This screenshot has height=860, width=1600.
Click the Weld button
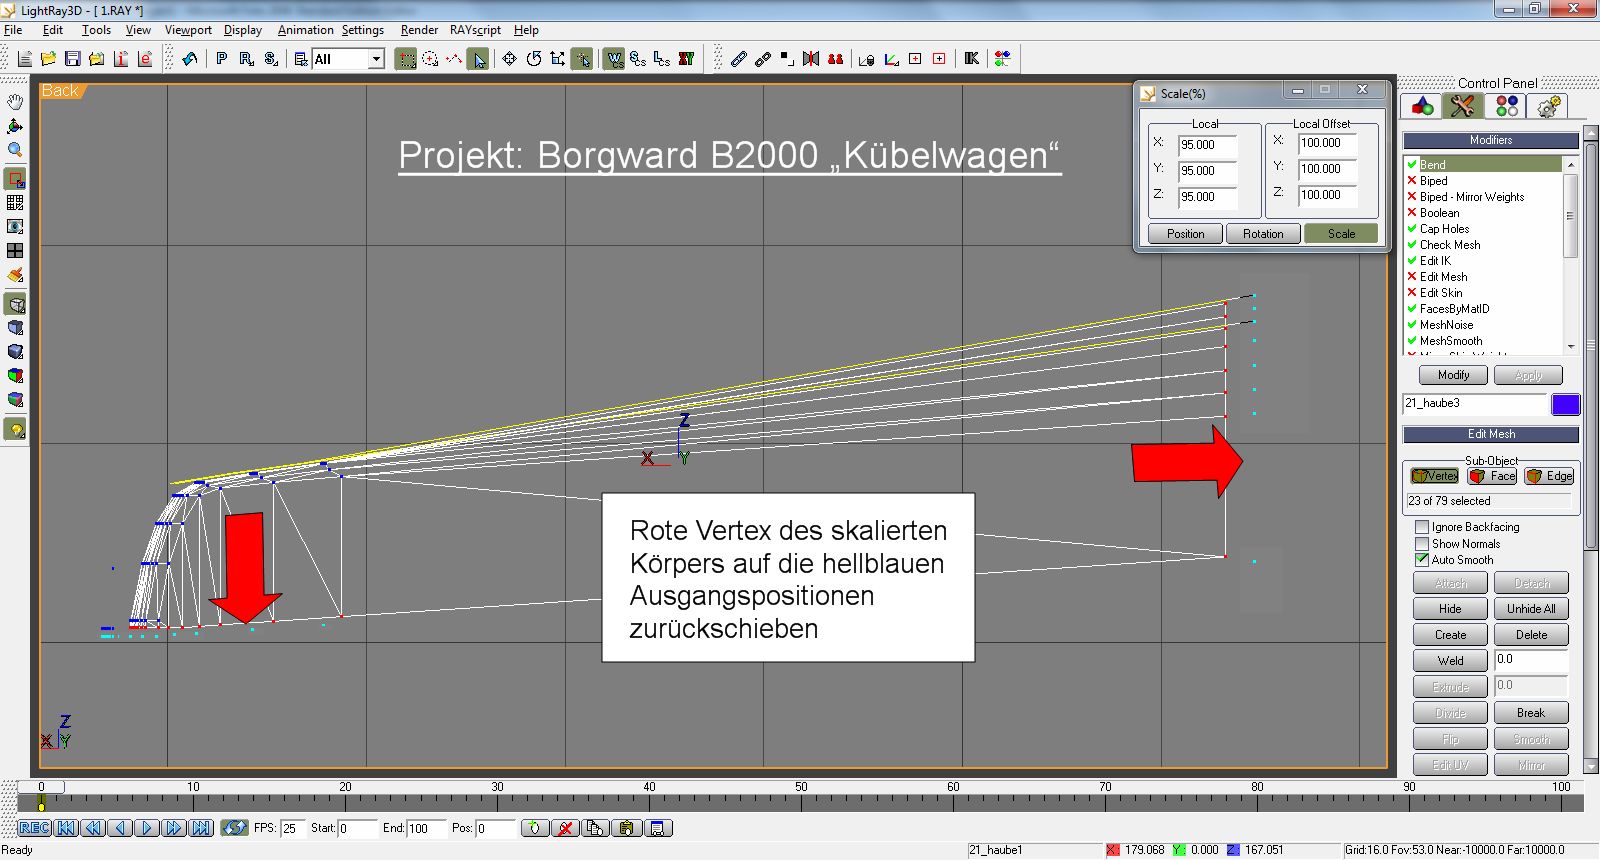1450,661
